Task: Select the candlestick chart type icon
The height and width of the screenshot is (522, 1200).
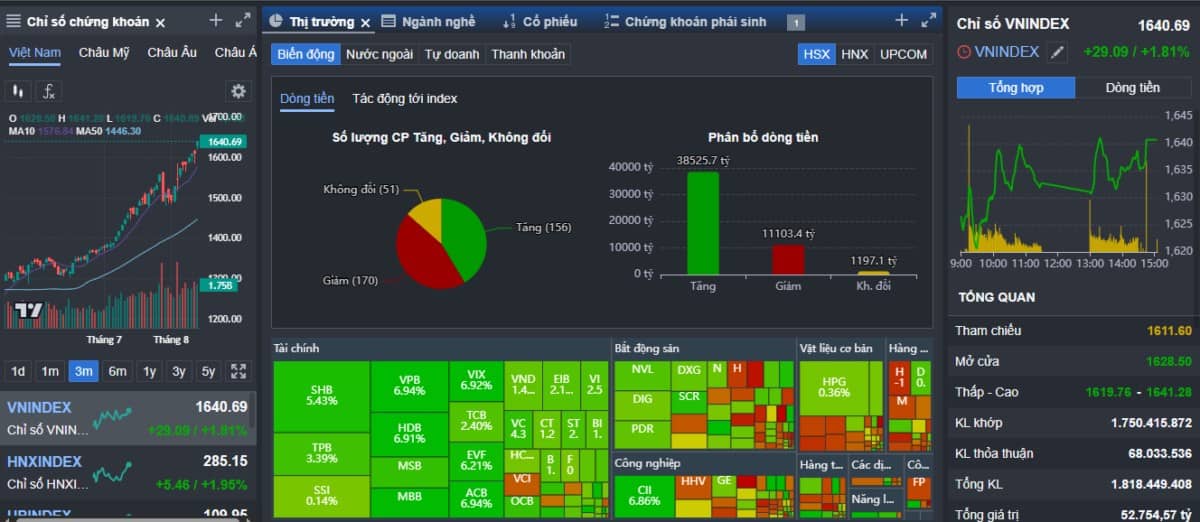Action: (x=18, y=91)
